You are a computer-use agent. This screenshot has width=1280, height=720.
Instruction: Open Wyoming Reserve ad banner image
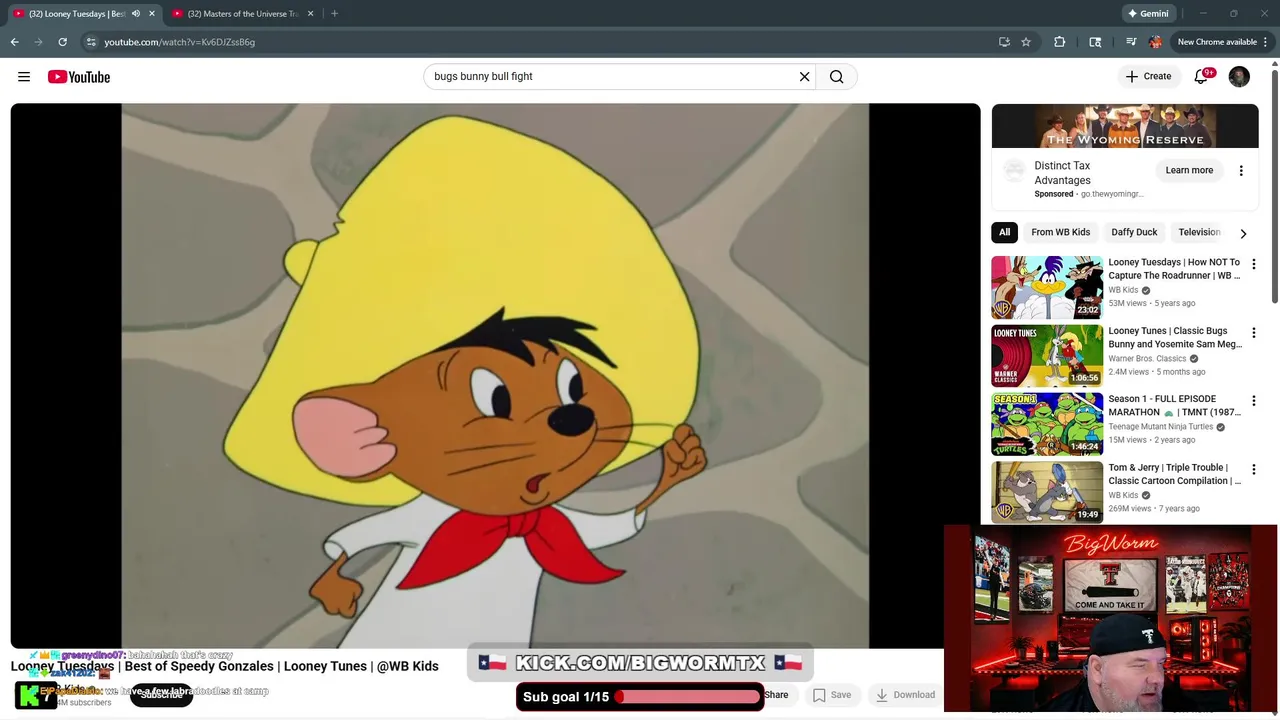coord(1125,126)
